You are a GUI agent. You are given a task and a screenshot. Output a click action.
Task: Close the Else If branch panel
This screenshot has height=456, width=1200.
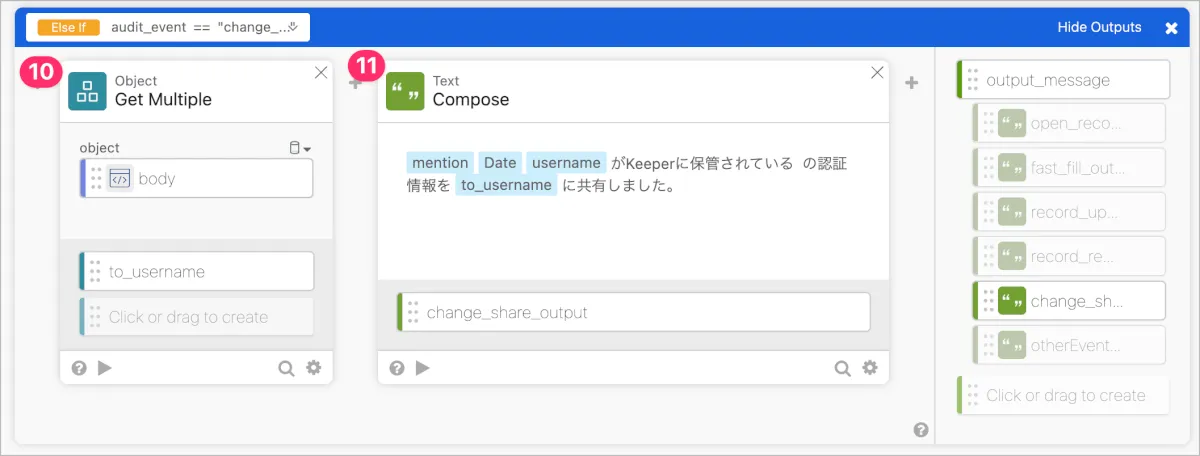1171,28
